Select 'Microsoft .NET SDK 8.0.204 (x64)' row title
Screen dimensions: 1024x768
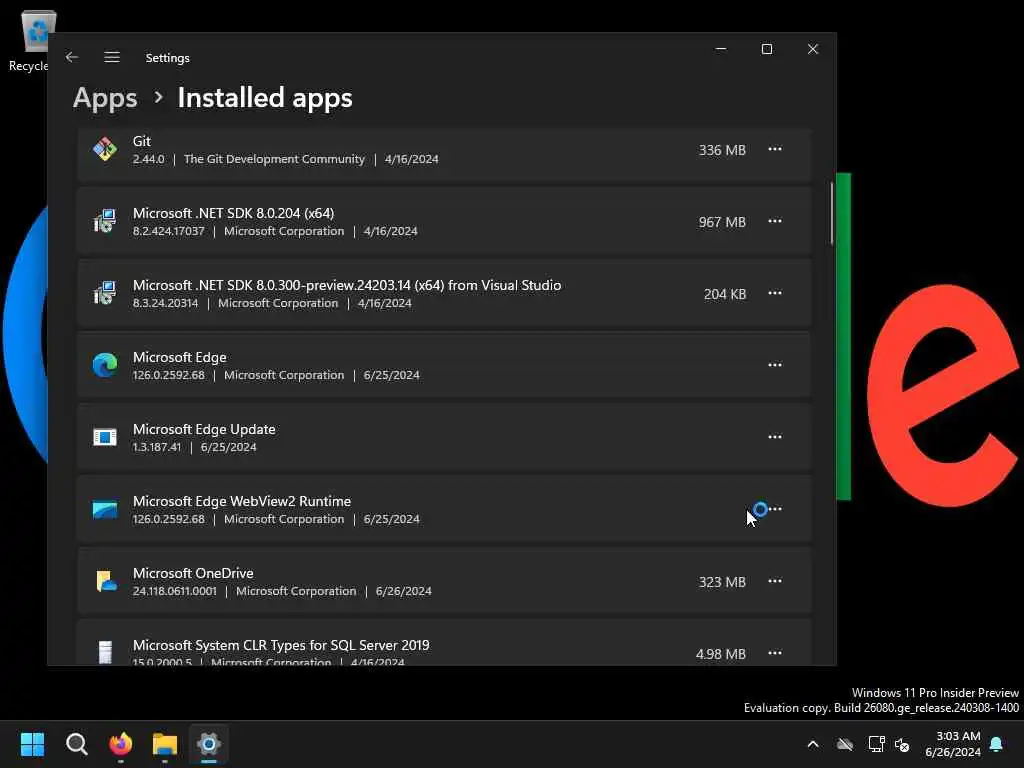[x=233, y=213]
